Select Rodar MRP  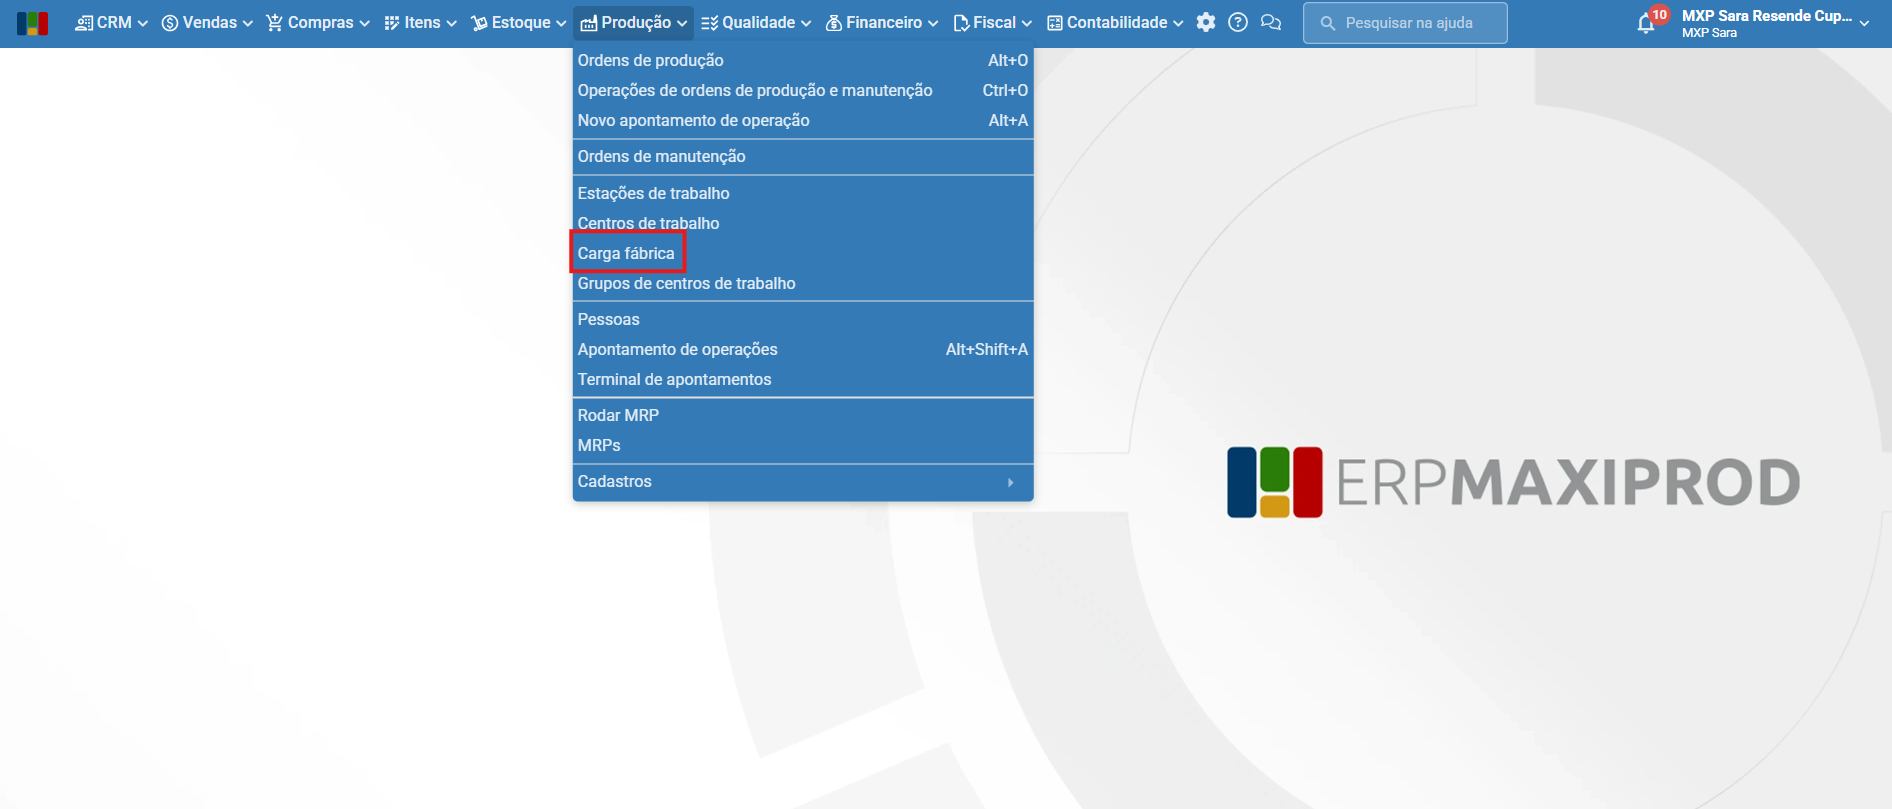(803, 415)
